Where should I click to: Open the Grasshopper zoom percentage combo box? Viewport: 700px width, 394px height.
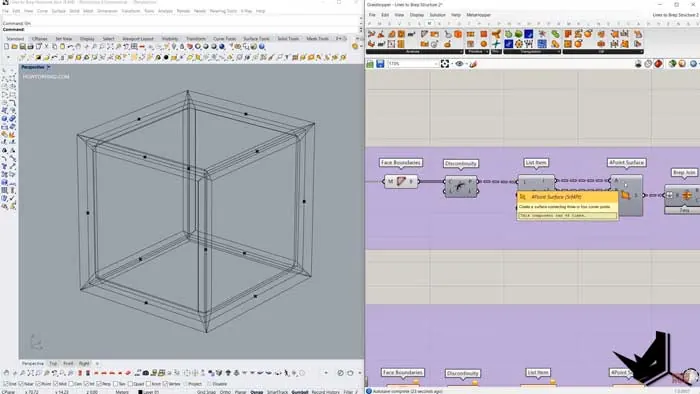[413, 64]
